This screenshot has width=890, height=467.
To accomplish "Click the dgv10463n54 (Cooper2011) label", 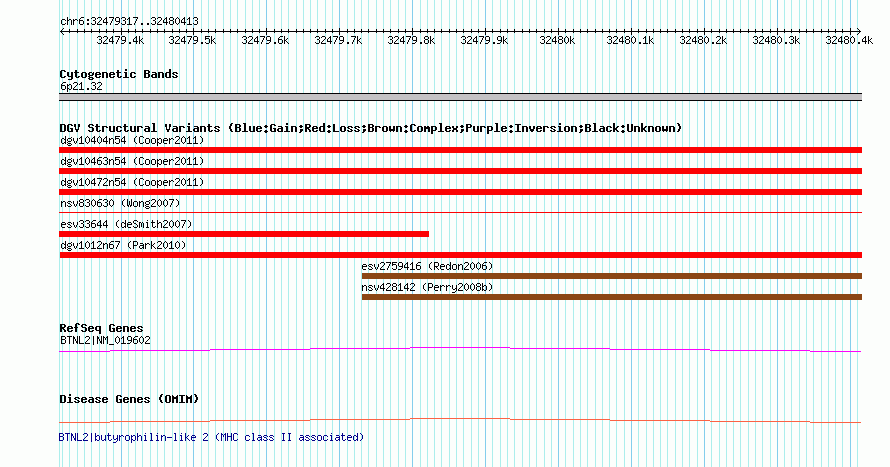I will 132,161.
